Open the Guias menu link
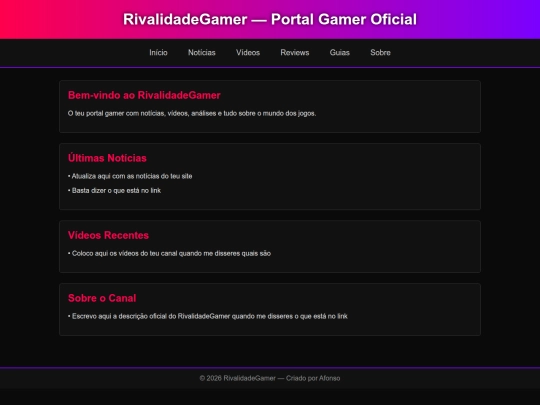The height and width of the screenshot is (405, 540). (x=340, y=52)
